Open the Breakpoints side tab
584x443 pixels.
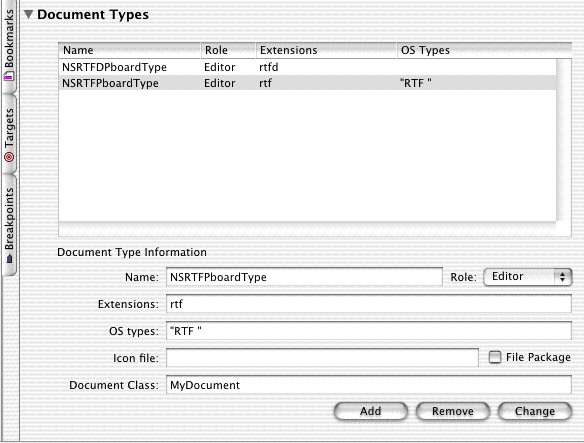click(x=9, y=225)
